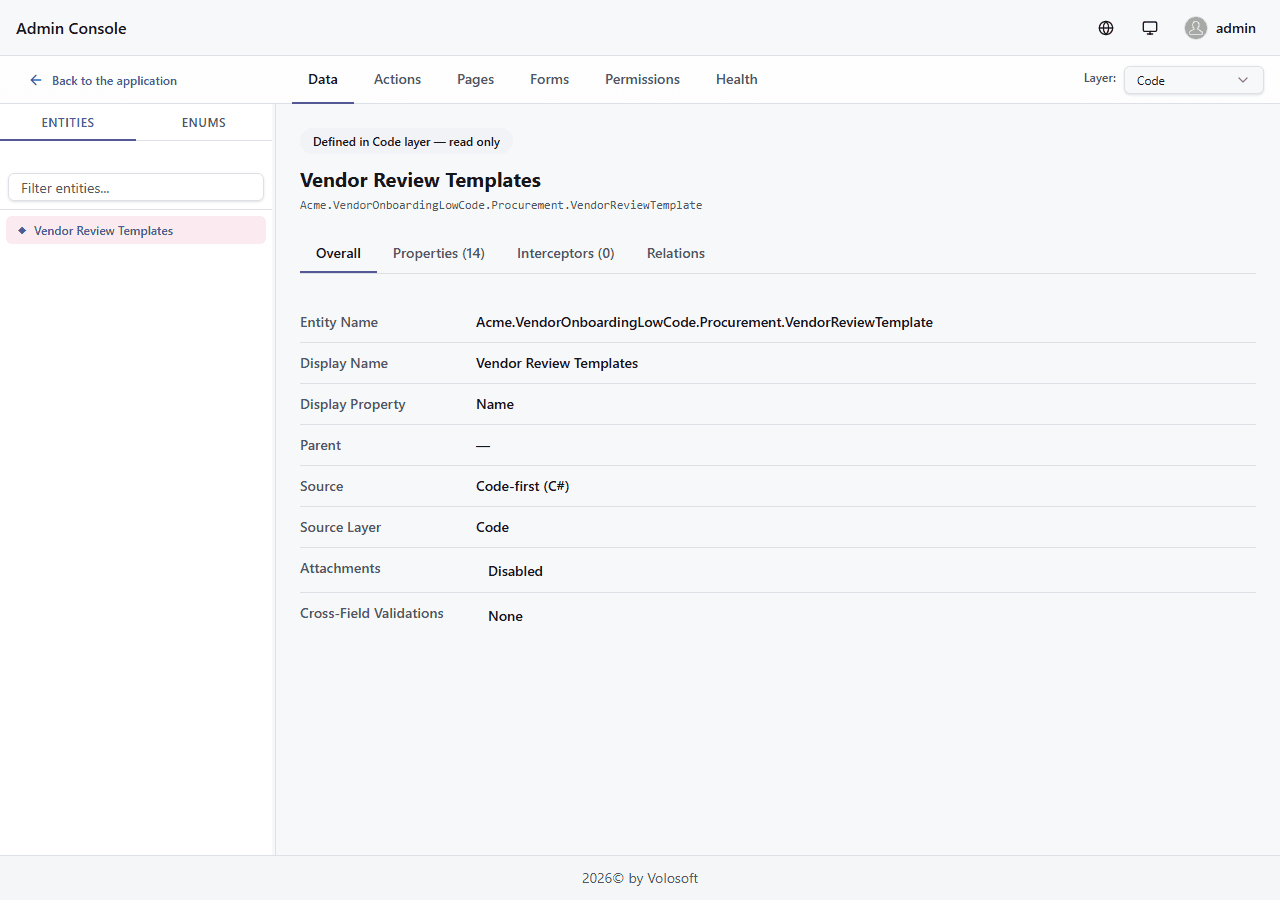Click the monitor theme icon
1280x900 pixels.
[1150, 28]
